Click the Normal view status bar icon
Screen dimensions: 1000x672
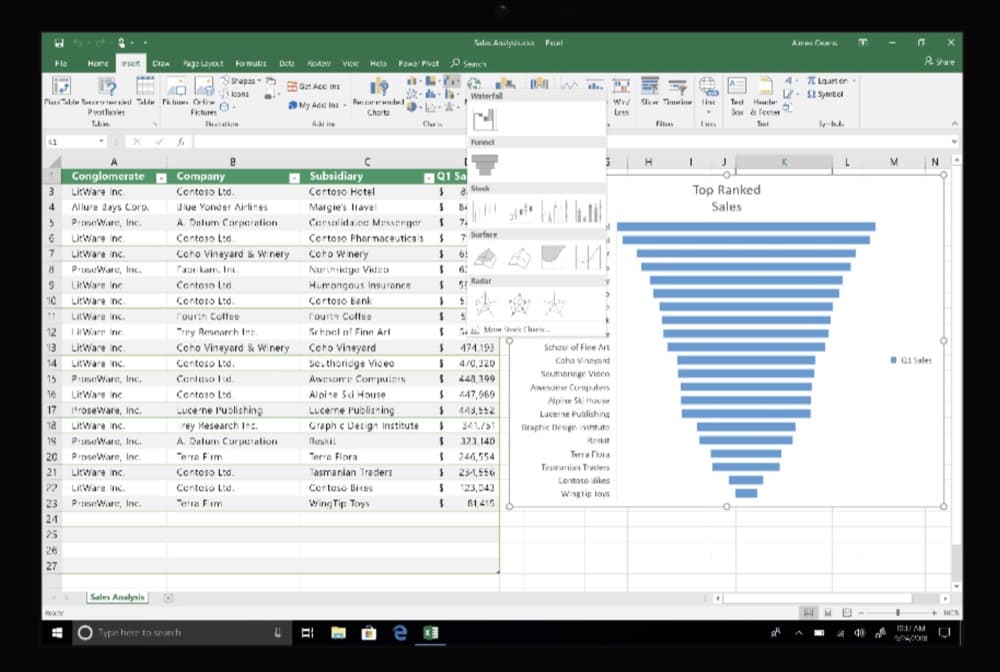[x=808, y=613]
